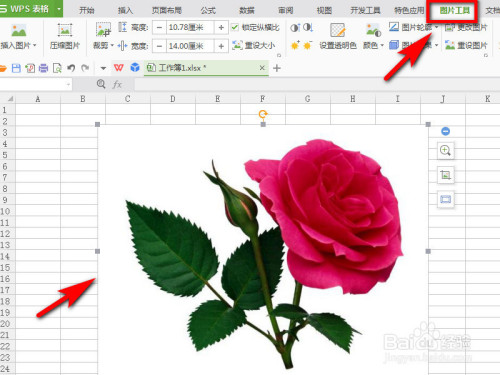Switch to the 特色应用 tab

[x=409, y=10]
